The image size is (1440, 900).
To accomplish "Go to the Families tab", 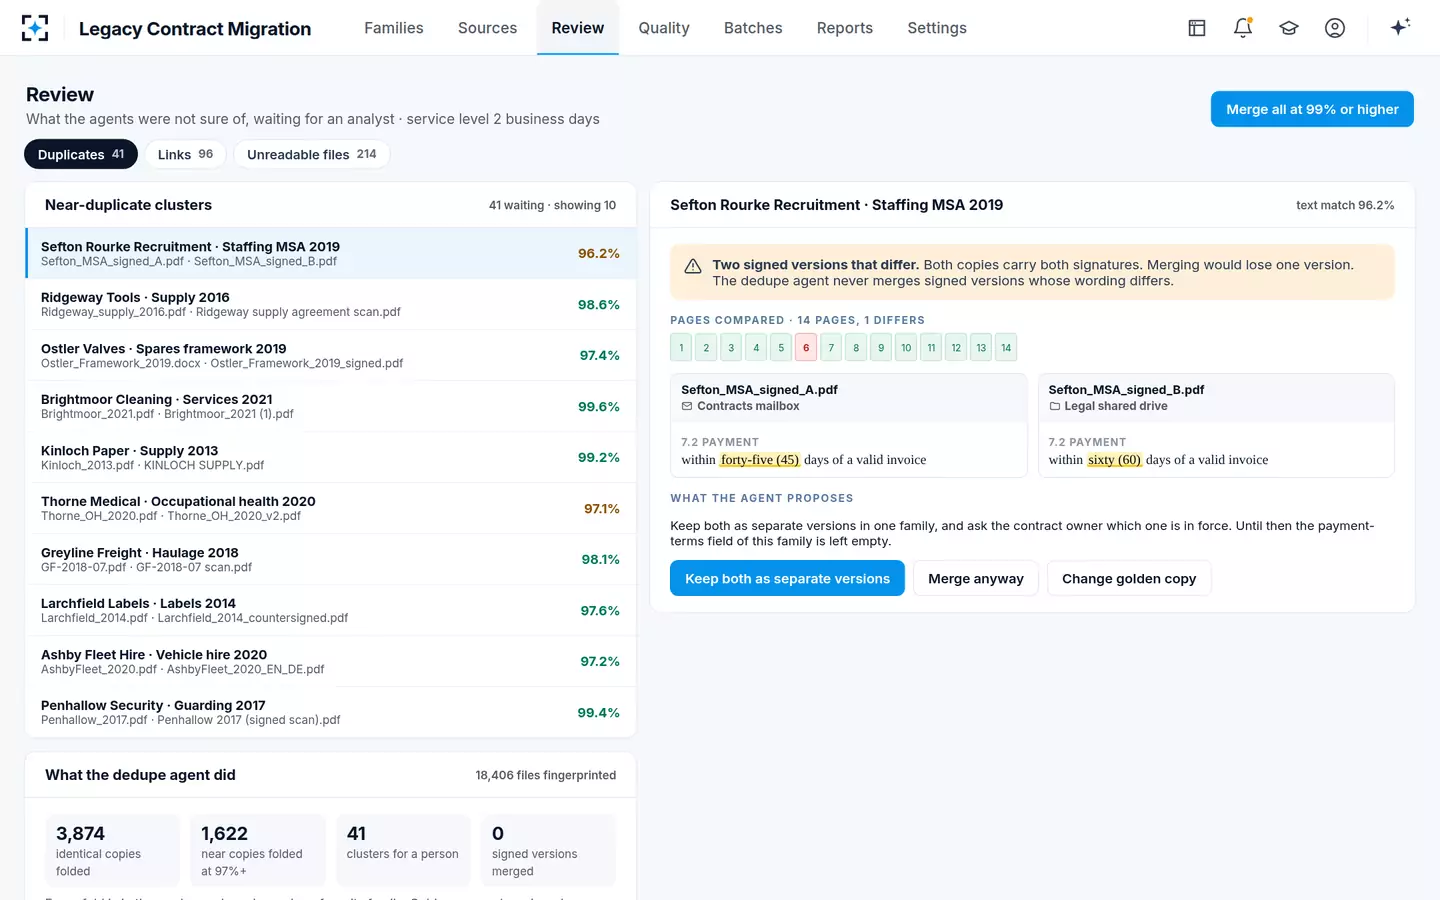I will click(394, 28).
